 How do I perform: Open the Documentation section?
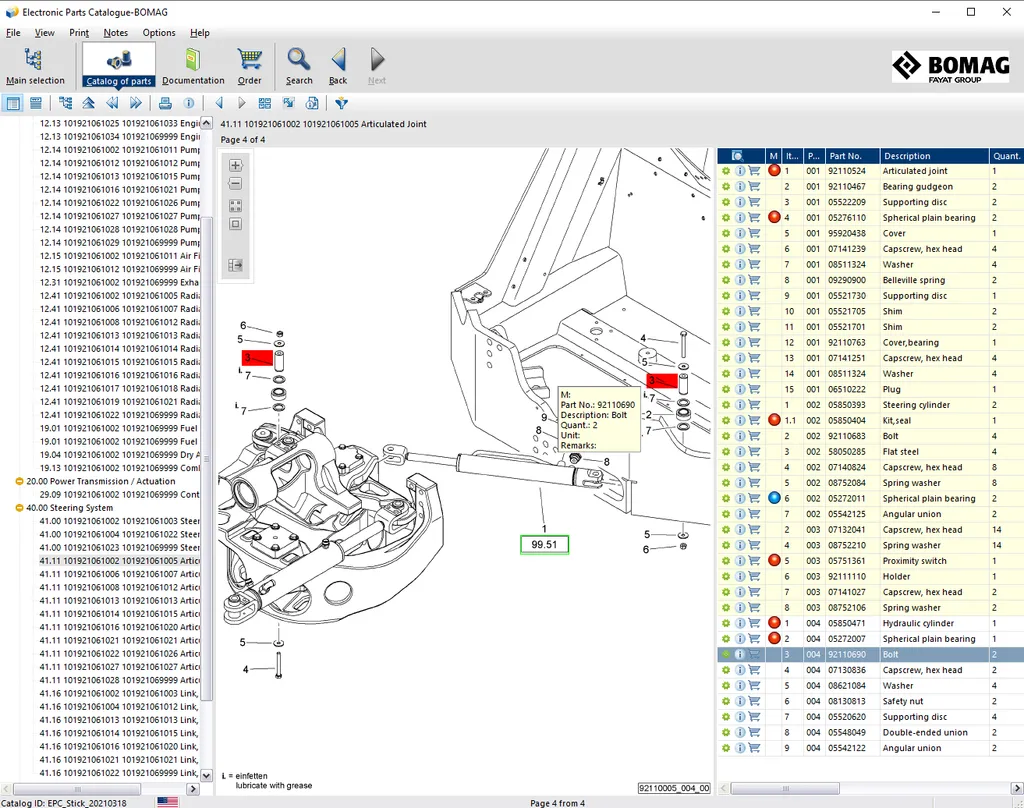pos(193,66)
